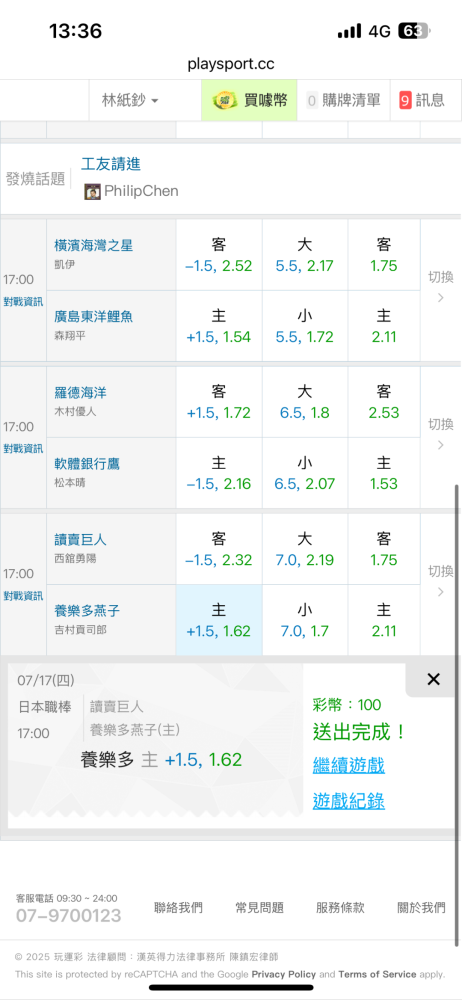Close the bet confirmation popup
The width and height of the screenshot is (462, 1000).
point(433,679)
